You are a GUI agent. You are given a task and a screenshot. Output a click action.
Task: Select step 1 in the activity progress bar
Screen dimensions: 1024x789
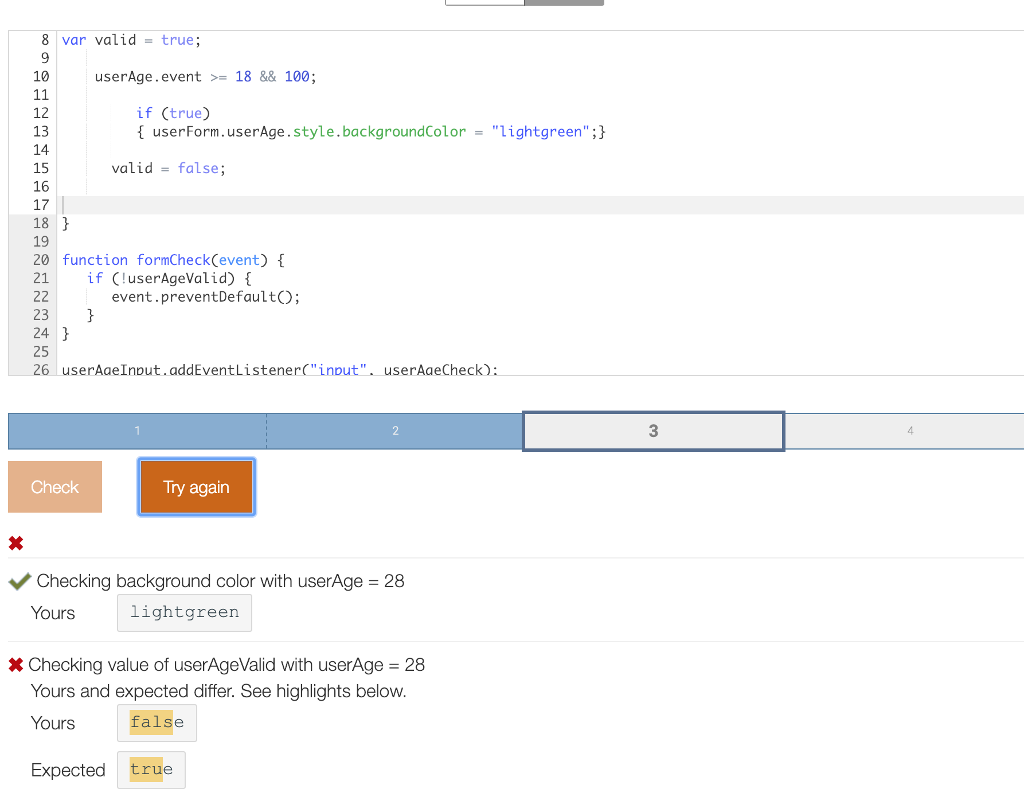136,430
